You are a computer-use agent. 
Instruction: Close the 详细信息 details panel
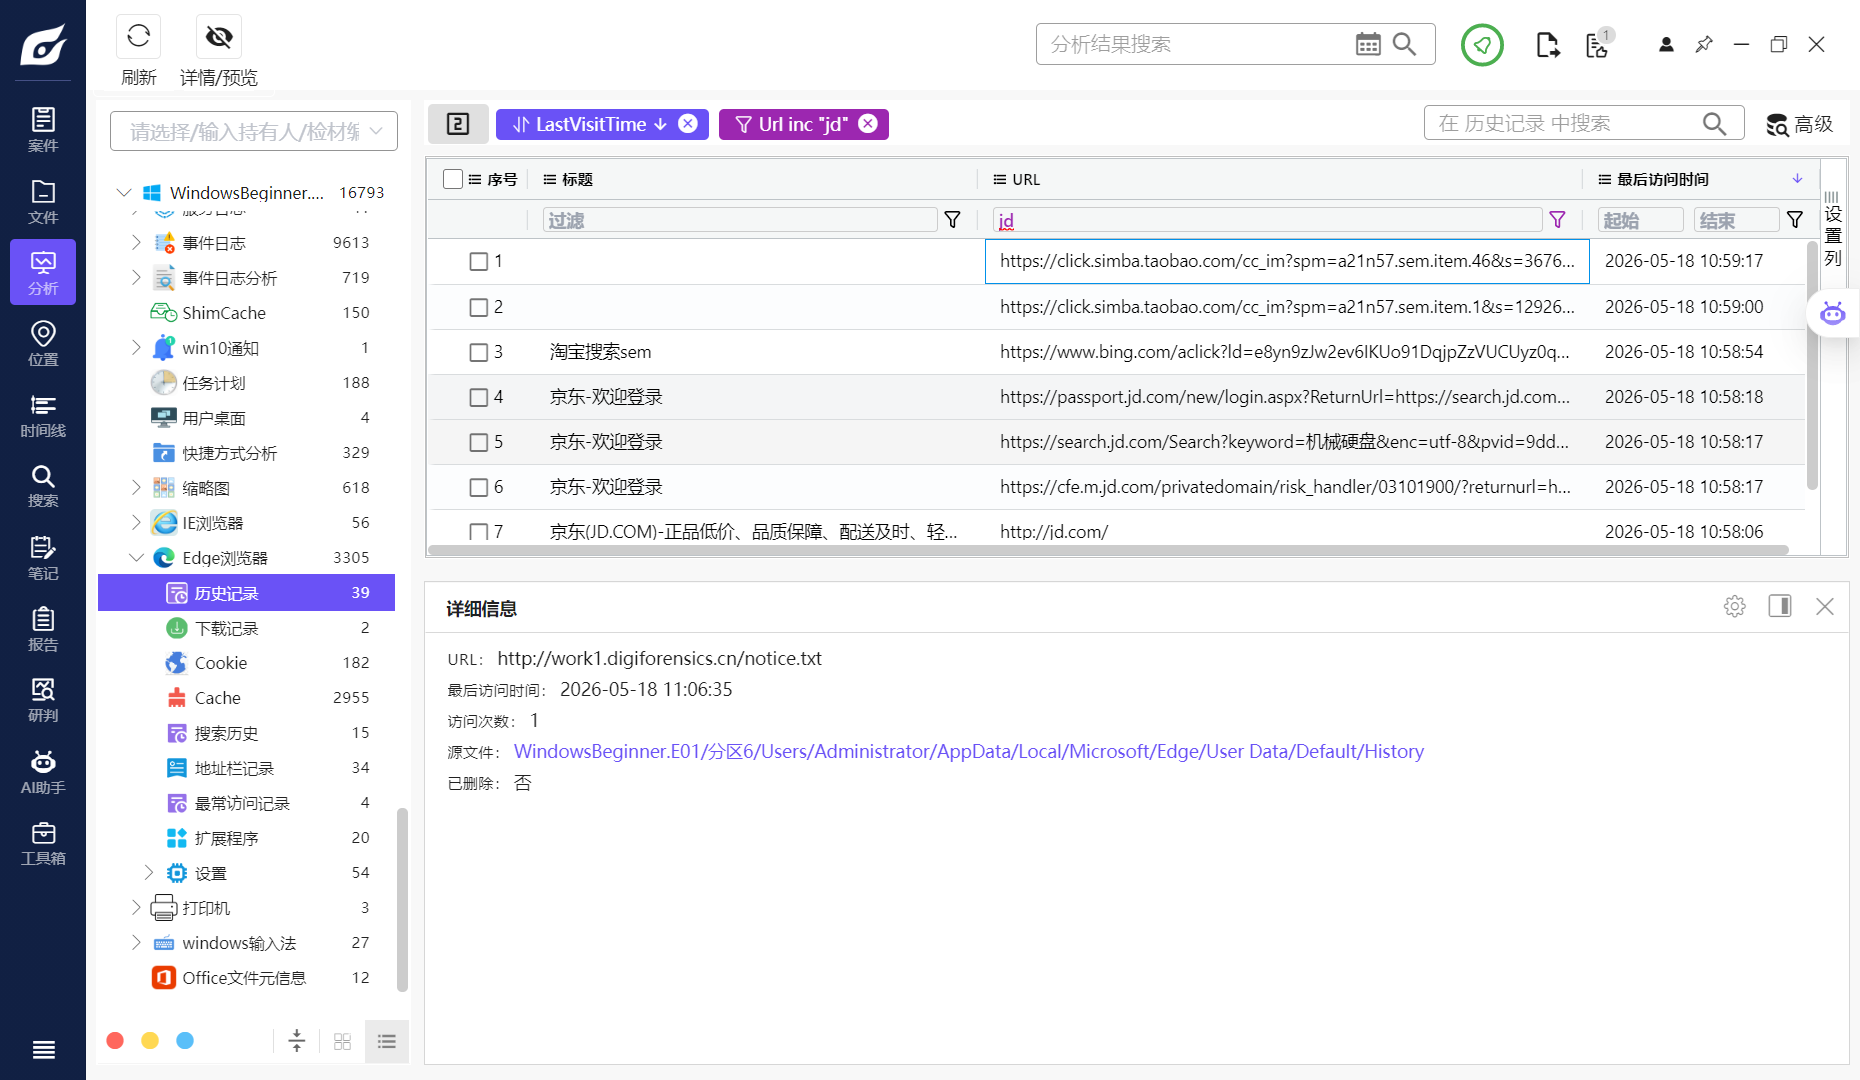click(x=1825, y=606)
